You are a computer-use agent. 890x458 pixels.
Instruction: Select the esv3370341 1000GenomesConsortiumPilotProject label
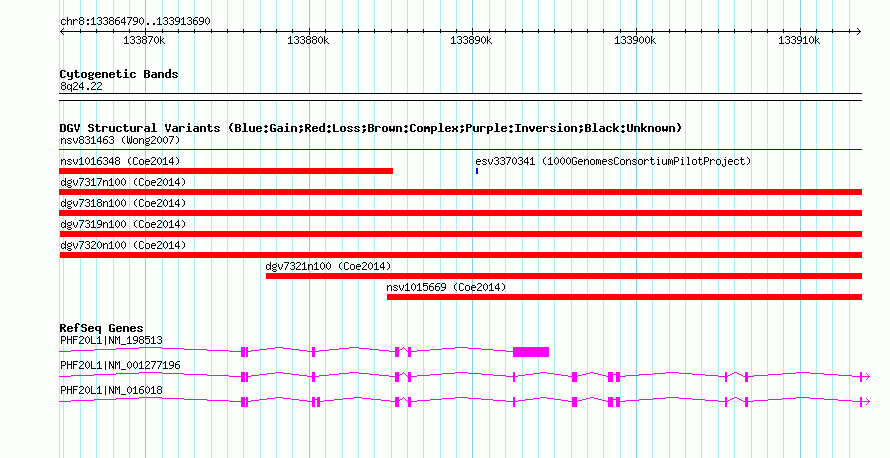pos(613,161)
